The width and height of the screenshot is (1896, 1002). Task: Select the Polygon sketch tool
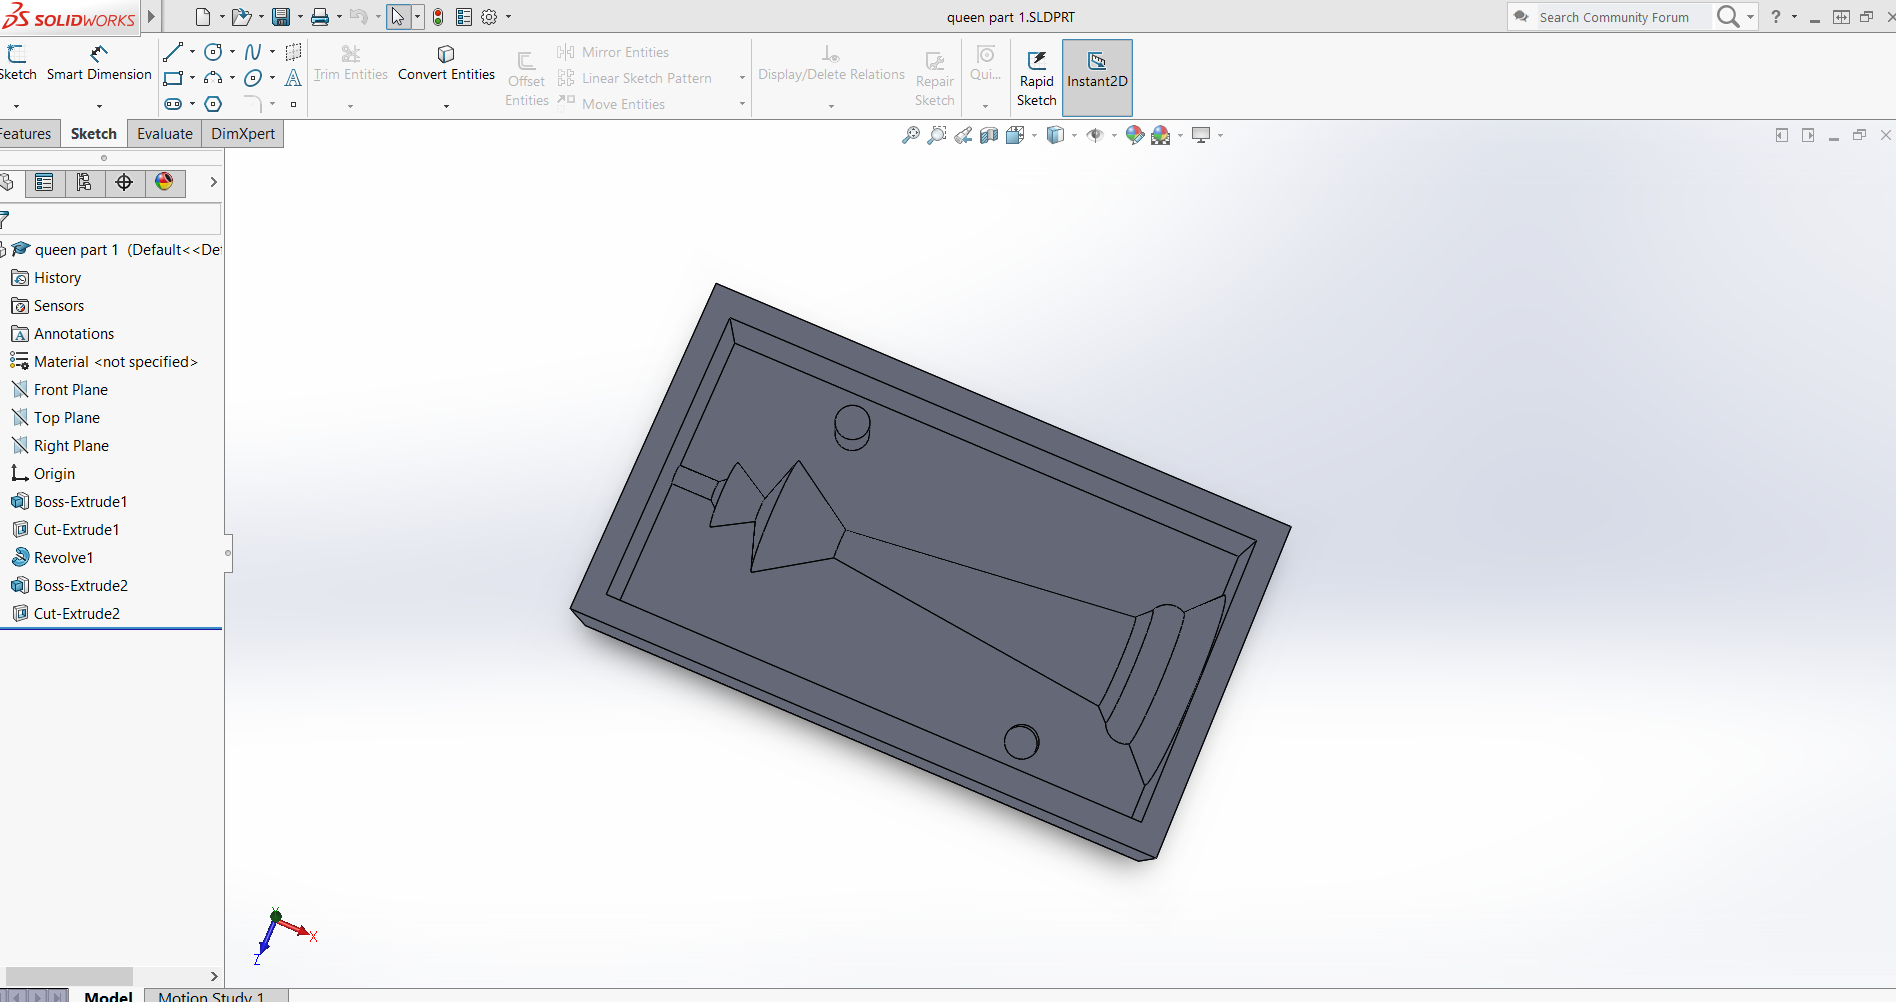pos(213,104)
